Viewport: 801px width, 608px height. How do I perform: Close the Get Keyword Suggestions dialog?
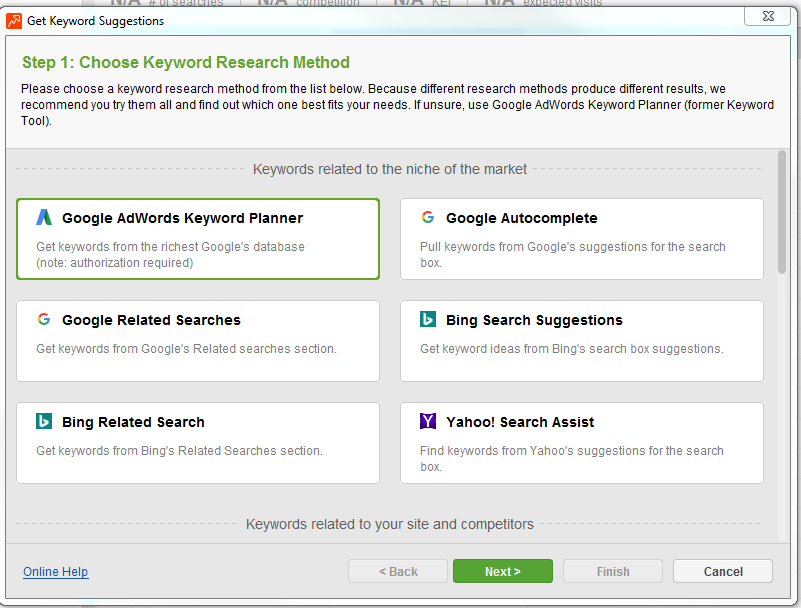[x=768, y=16]
